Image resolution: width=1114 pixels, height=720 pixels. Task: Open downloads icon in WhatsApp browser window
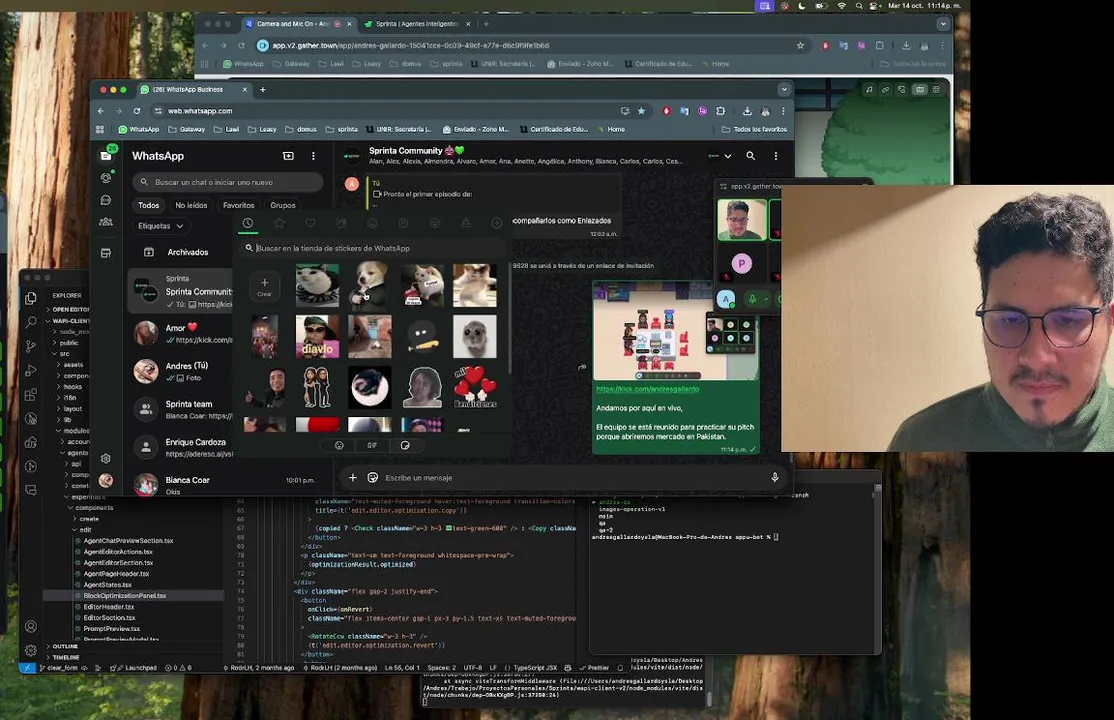click(747, 111)
